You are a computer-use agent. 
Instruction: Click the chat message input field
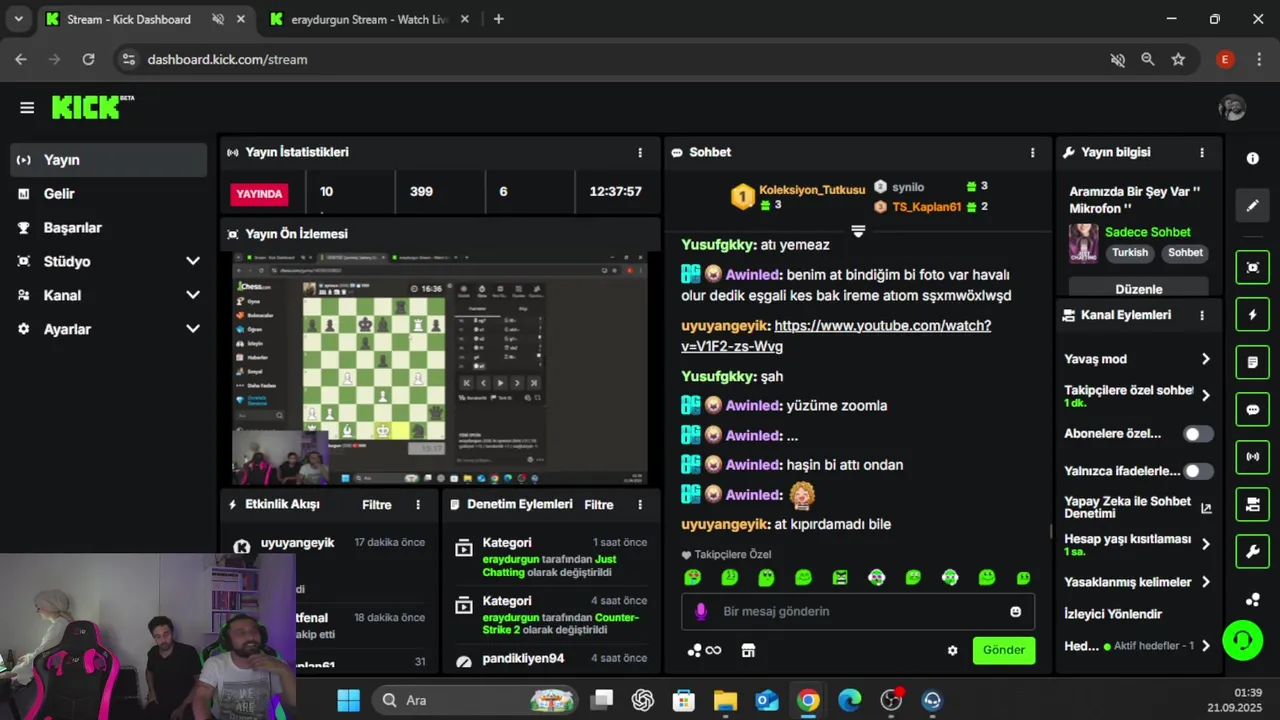point(858,611)
